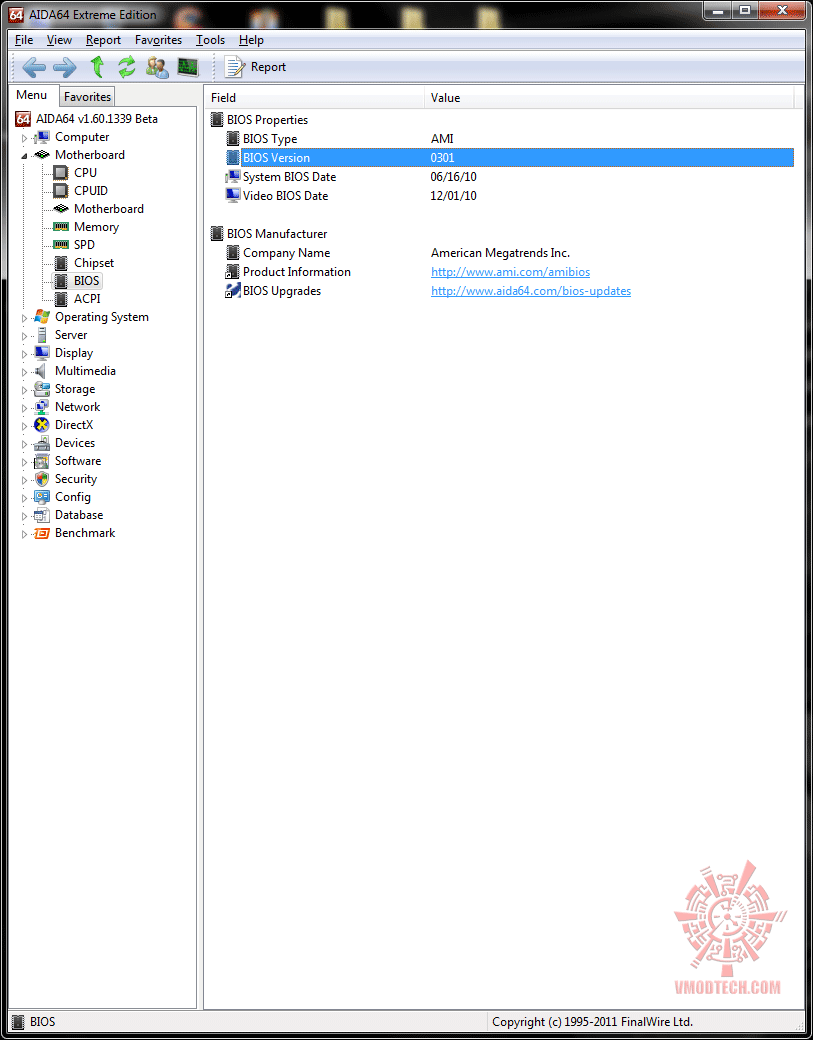Click the Config icon in tree
The height and width of the screenshot is (1040, 813).
click(42, 497)
